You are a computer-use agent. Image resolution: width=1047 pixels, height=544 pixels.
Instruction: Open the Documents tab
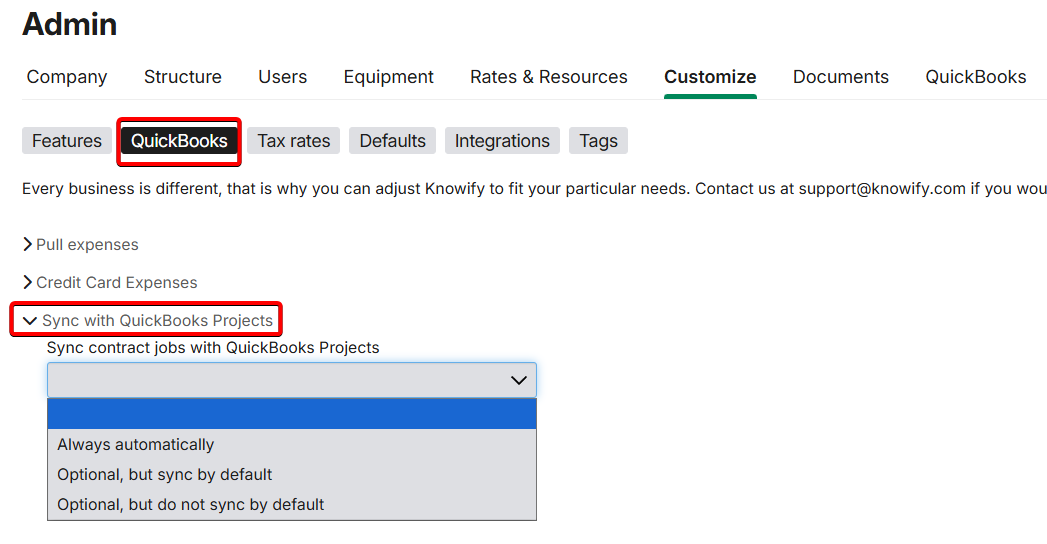tap(841, 77)
